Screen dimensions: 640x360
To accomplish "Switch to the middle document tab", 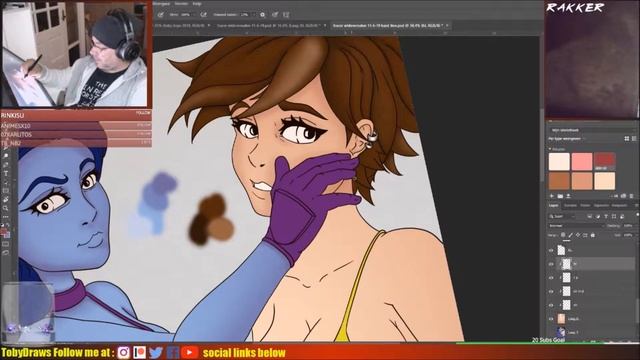I will point(269,25).
